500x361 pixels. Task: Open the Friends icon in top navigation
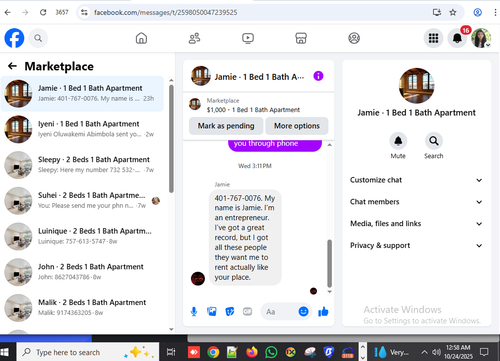pyautogui.click(x=194, y=38)
